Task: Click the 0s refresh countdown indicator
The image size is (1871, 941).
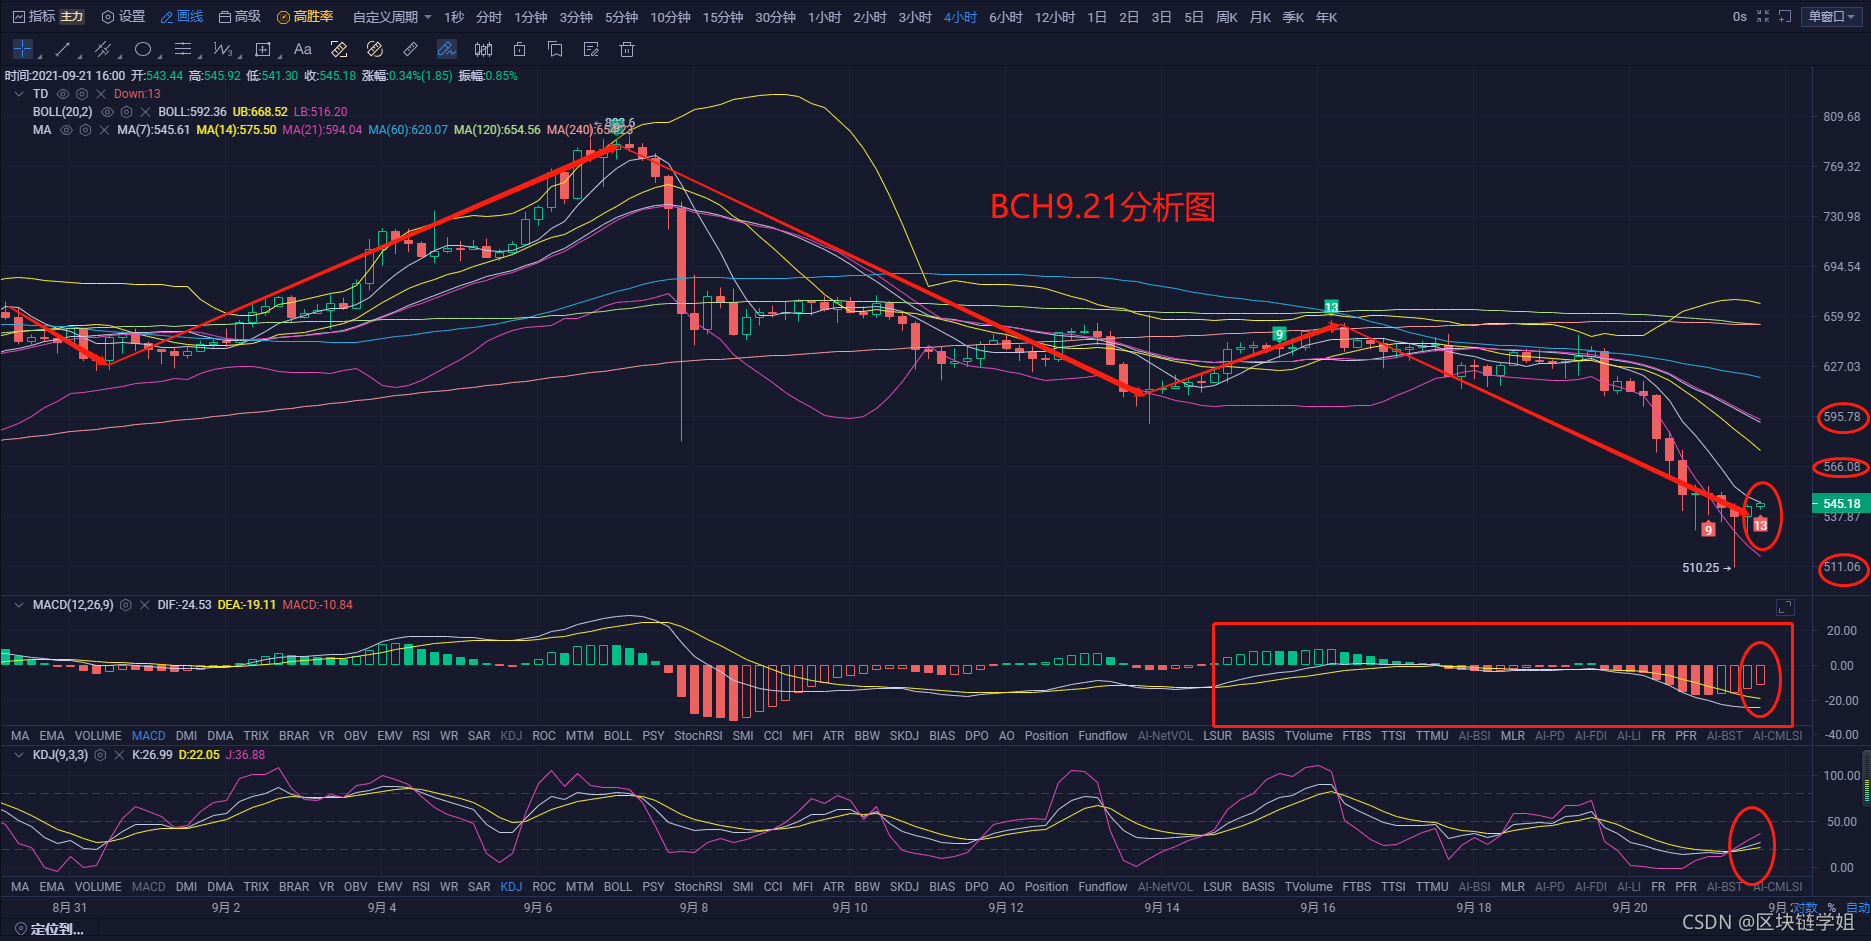Action: pyautogui.click(x=1740, y=17)
